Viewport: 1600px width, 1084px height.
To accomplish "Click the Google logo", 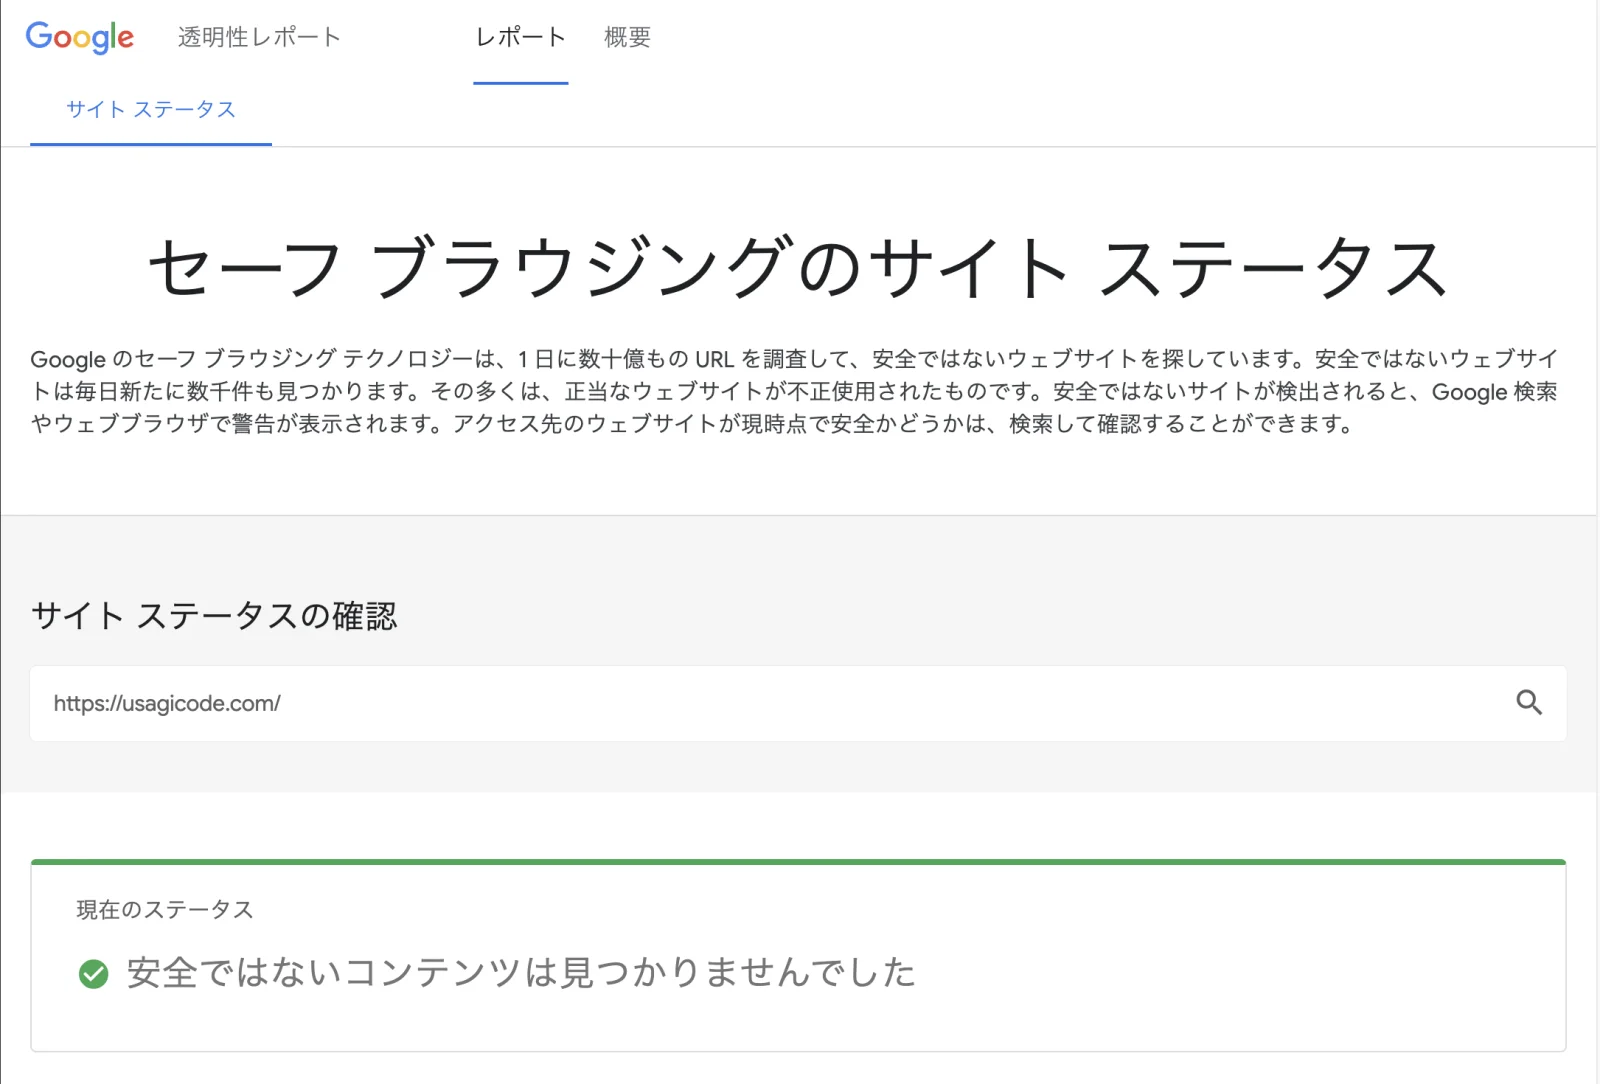I will click(80, 37).
